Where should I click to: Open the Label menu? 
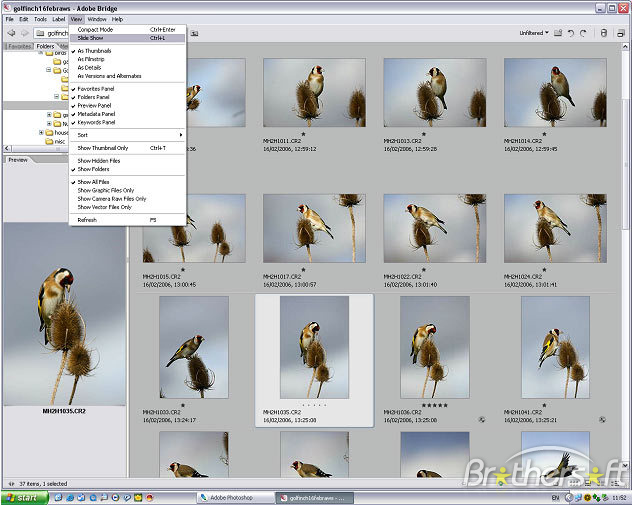point(58,19)
